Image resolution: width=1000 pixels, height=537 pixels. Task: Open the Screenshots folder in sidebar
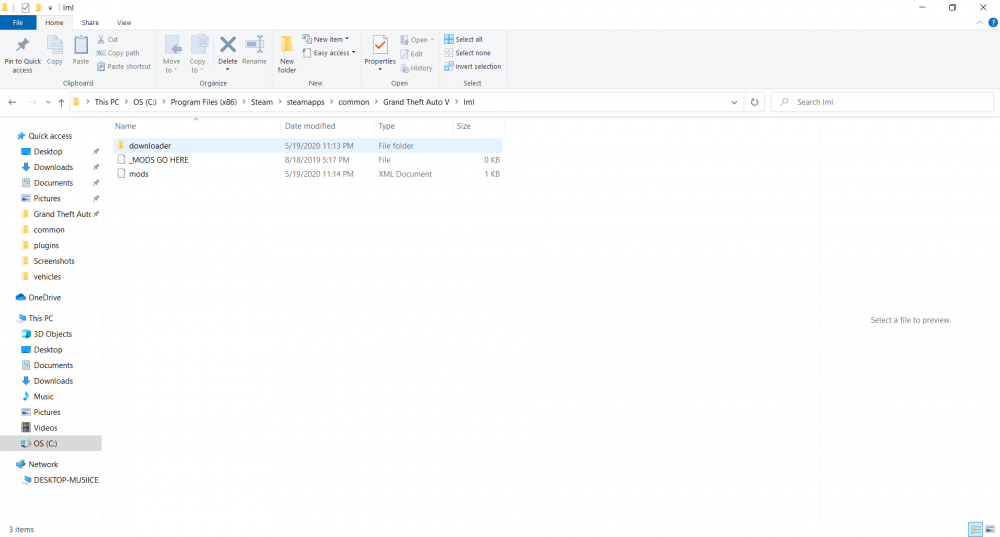[54, 261]
